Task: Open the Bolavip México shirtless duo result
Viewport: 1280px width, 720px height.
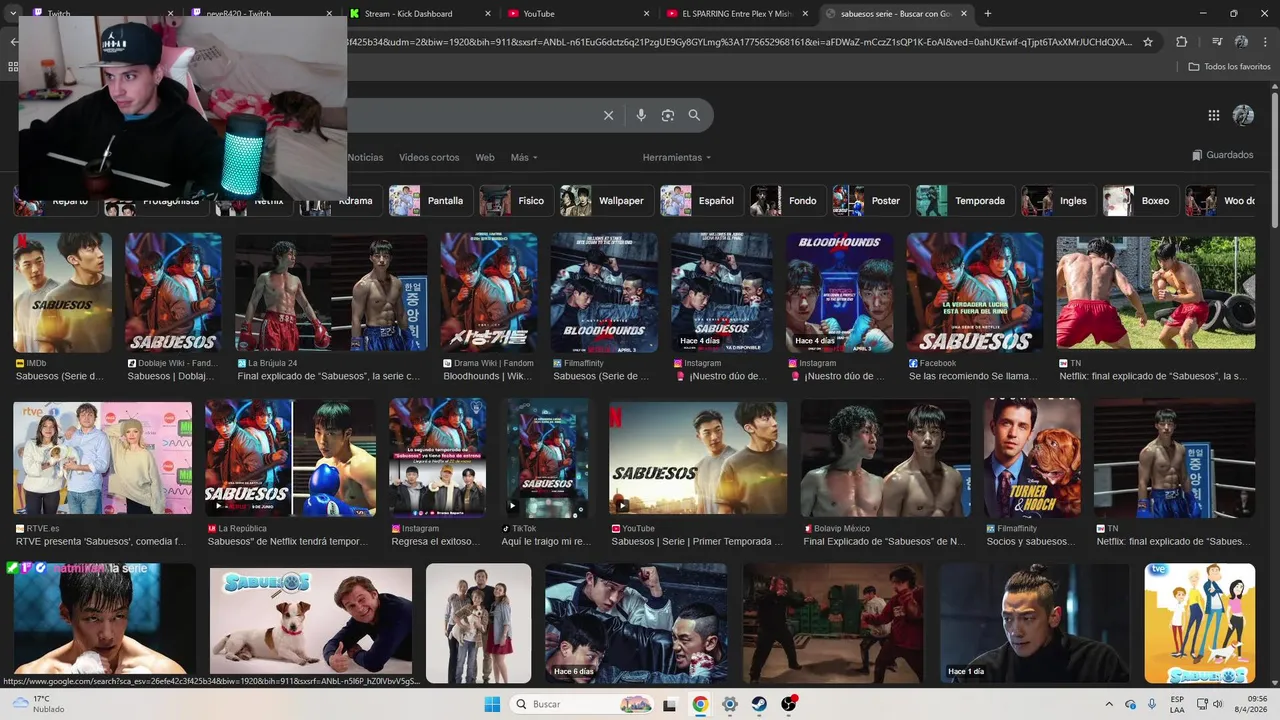Action: (886, 459)
